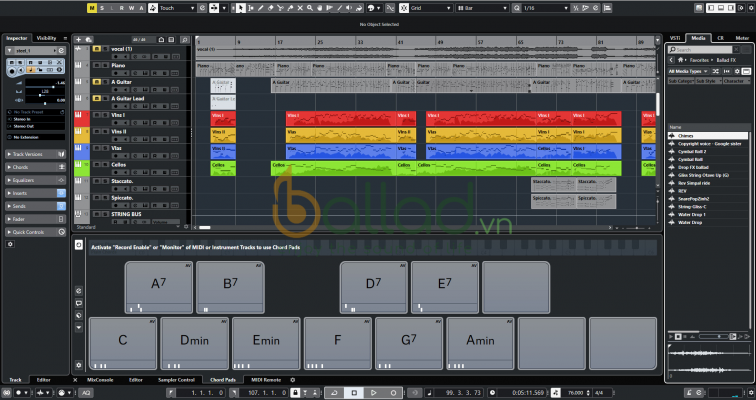The width and height of the screenshot is (756, 400).
Task: Mute the Vlns I track
Action: [x=97, y=115]
